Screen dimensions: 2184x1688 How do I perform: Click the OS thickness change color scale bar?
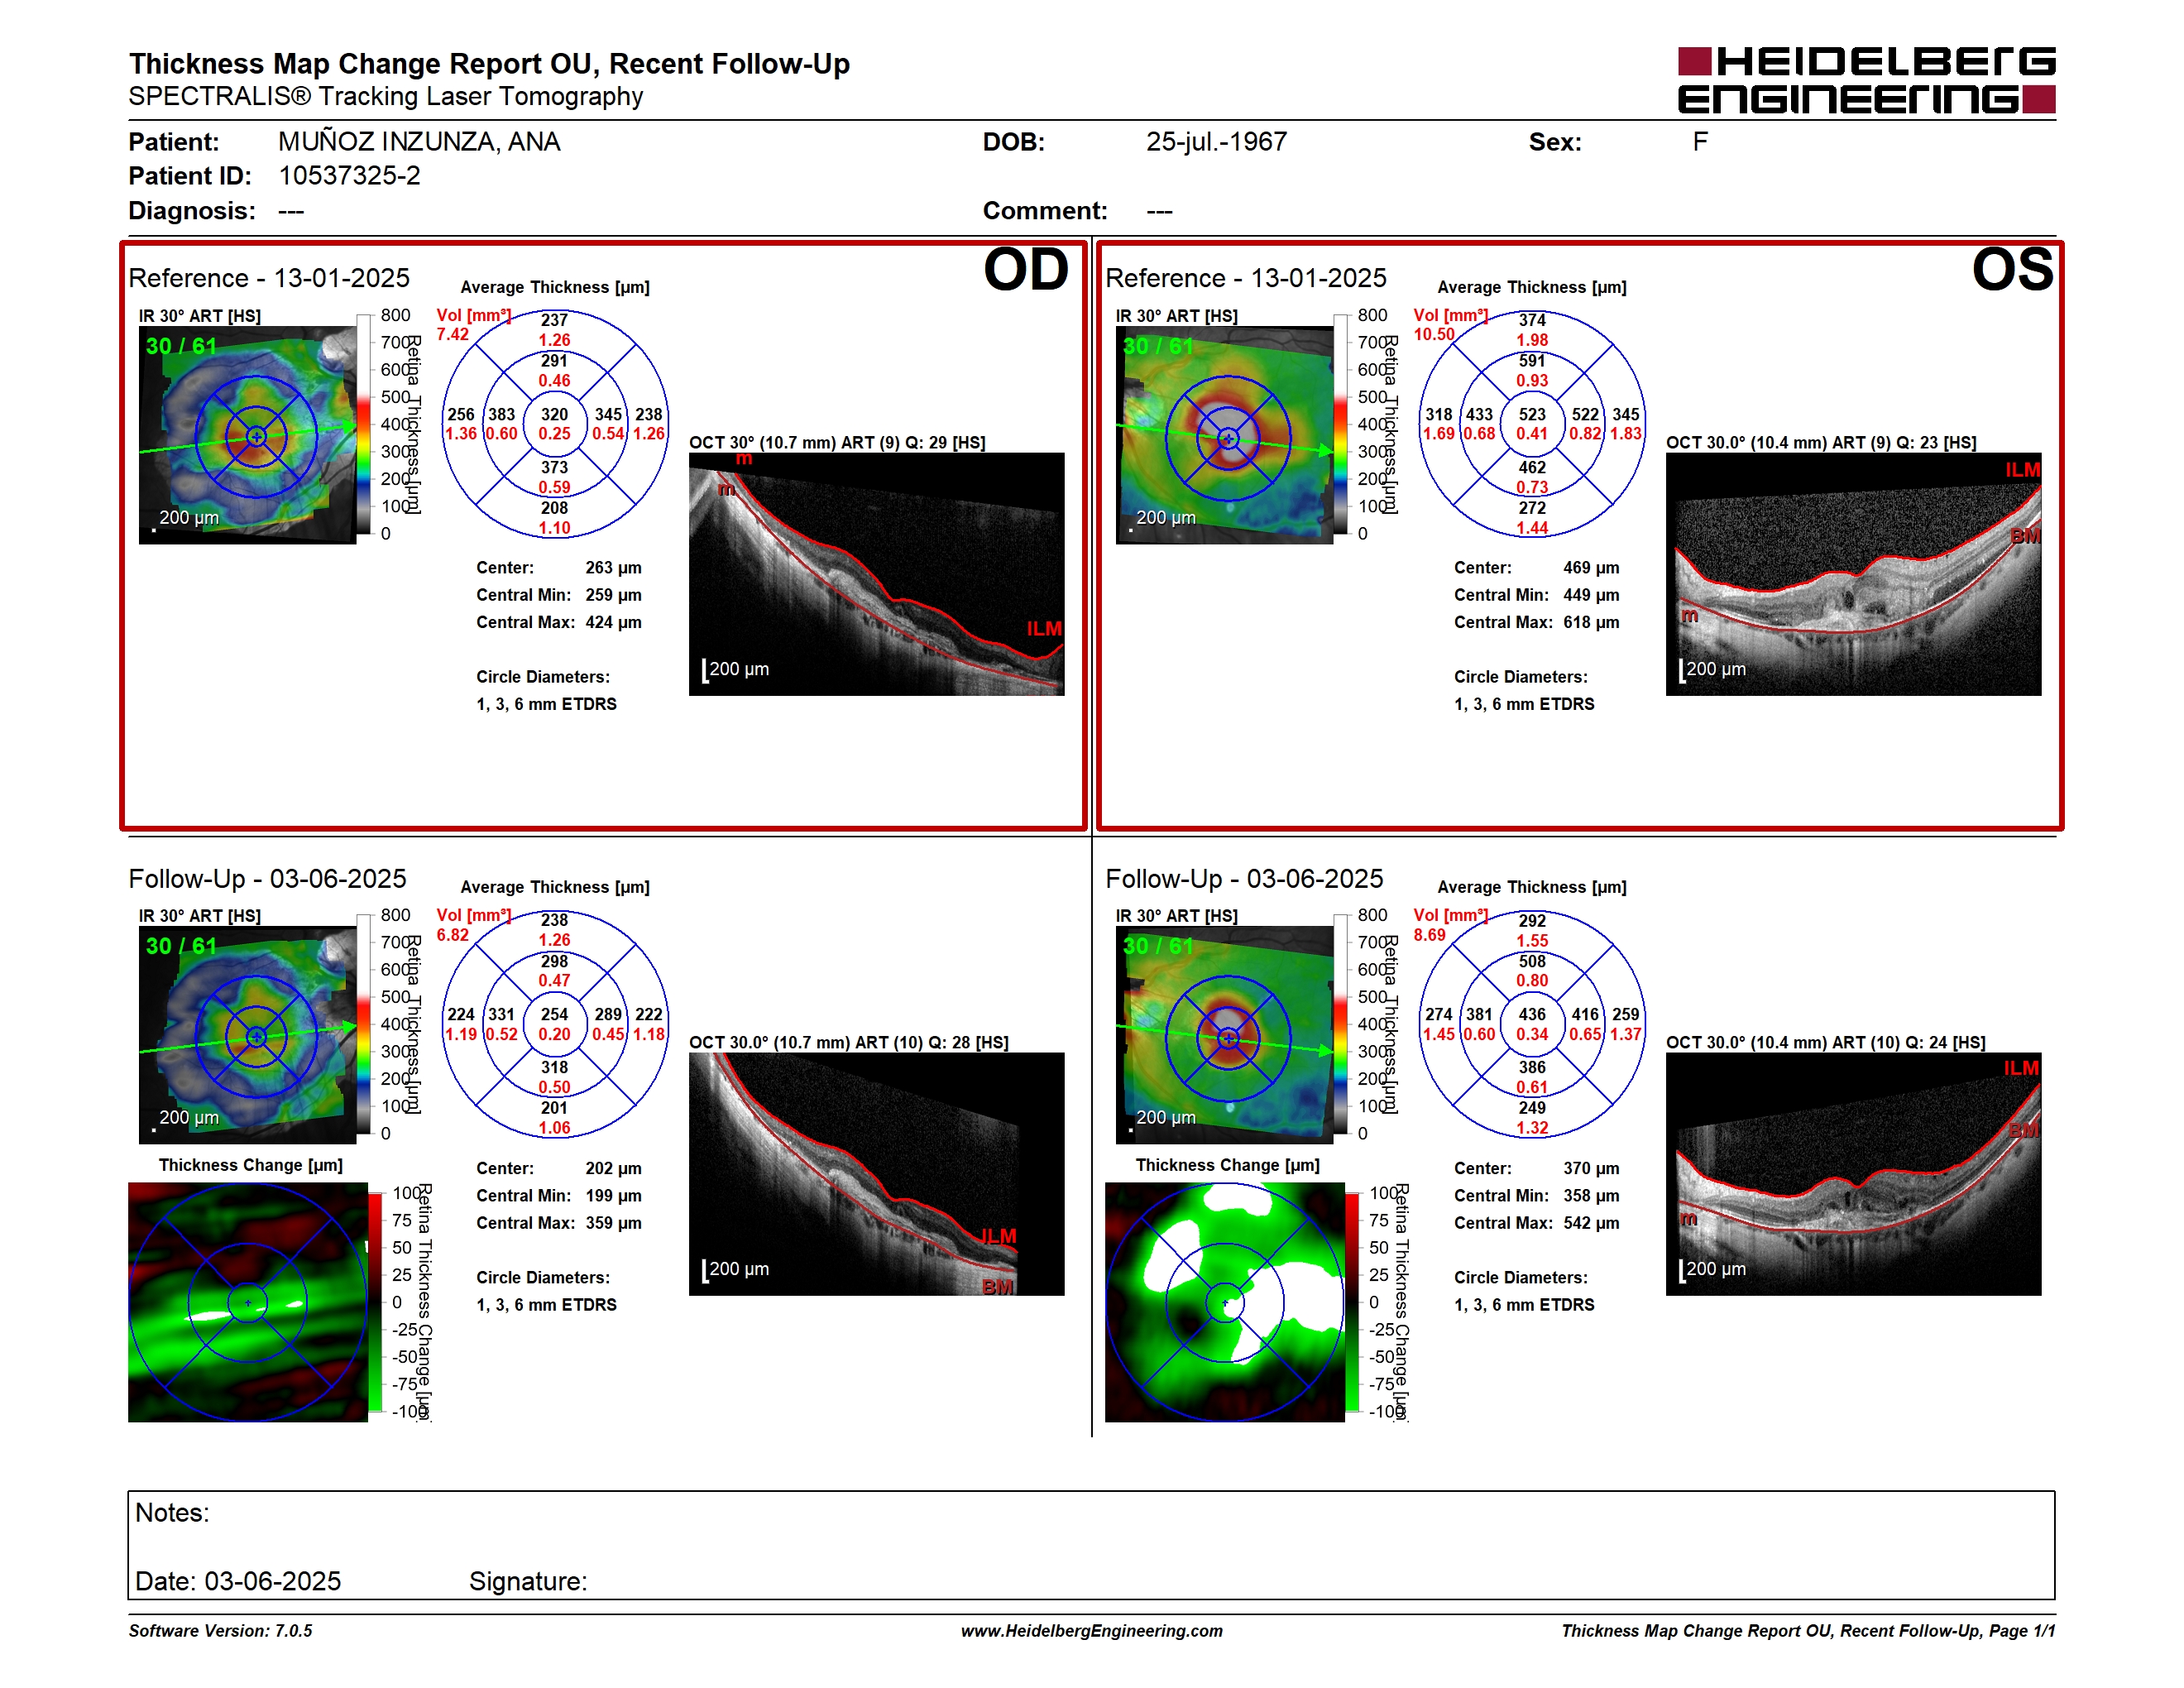[x=1352, y=1302]
